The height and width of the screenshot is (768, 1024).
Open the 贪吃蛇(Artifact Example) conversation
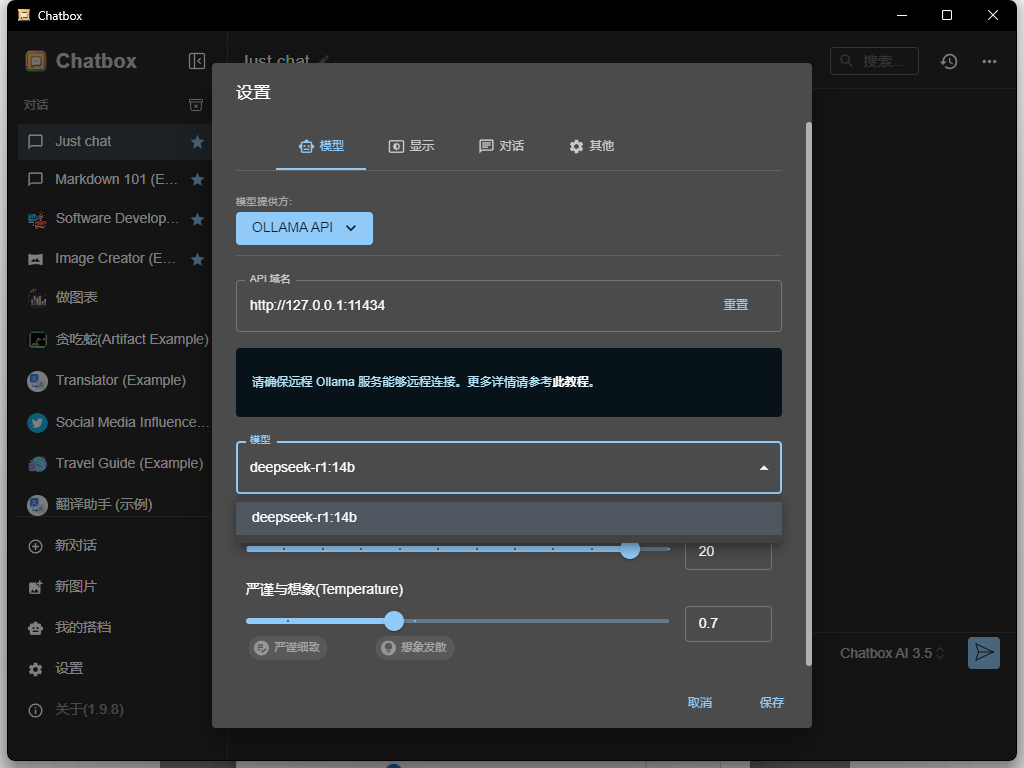[x=115, y=340]
